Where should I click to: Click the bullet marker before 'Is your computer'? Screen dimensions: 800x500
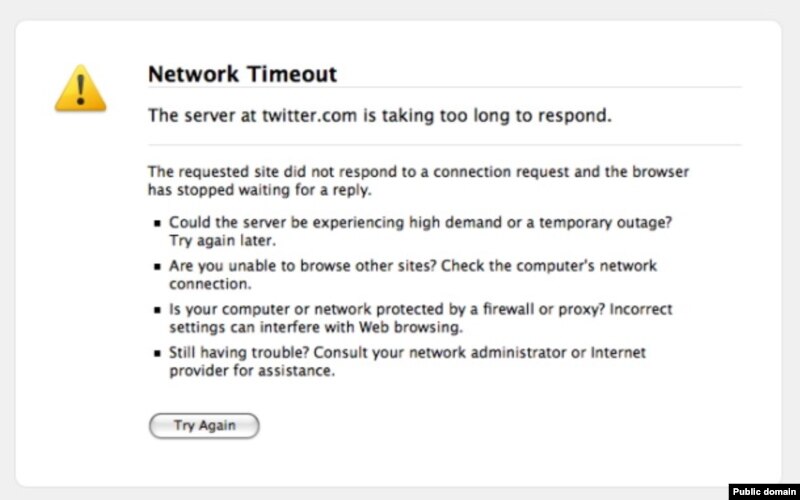point(156,311)
